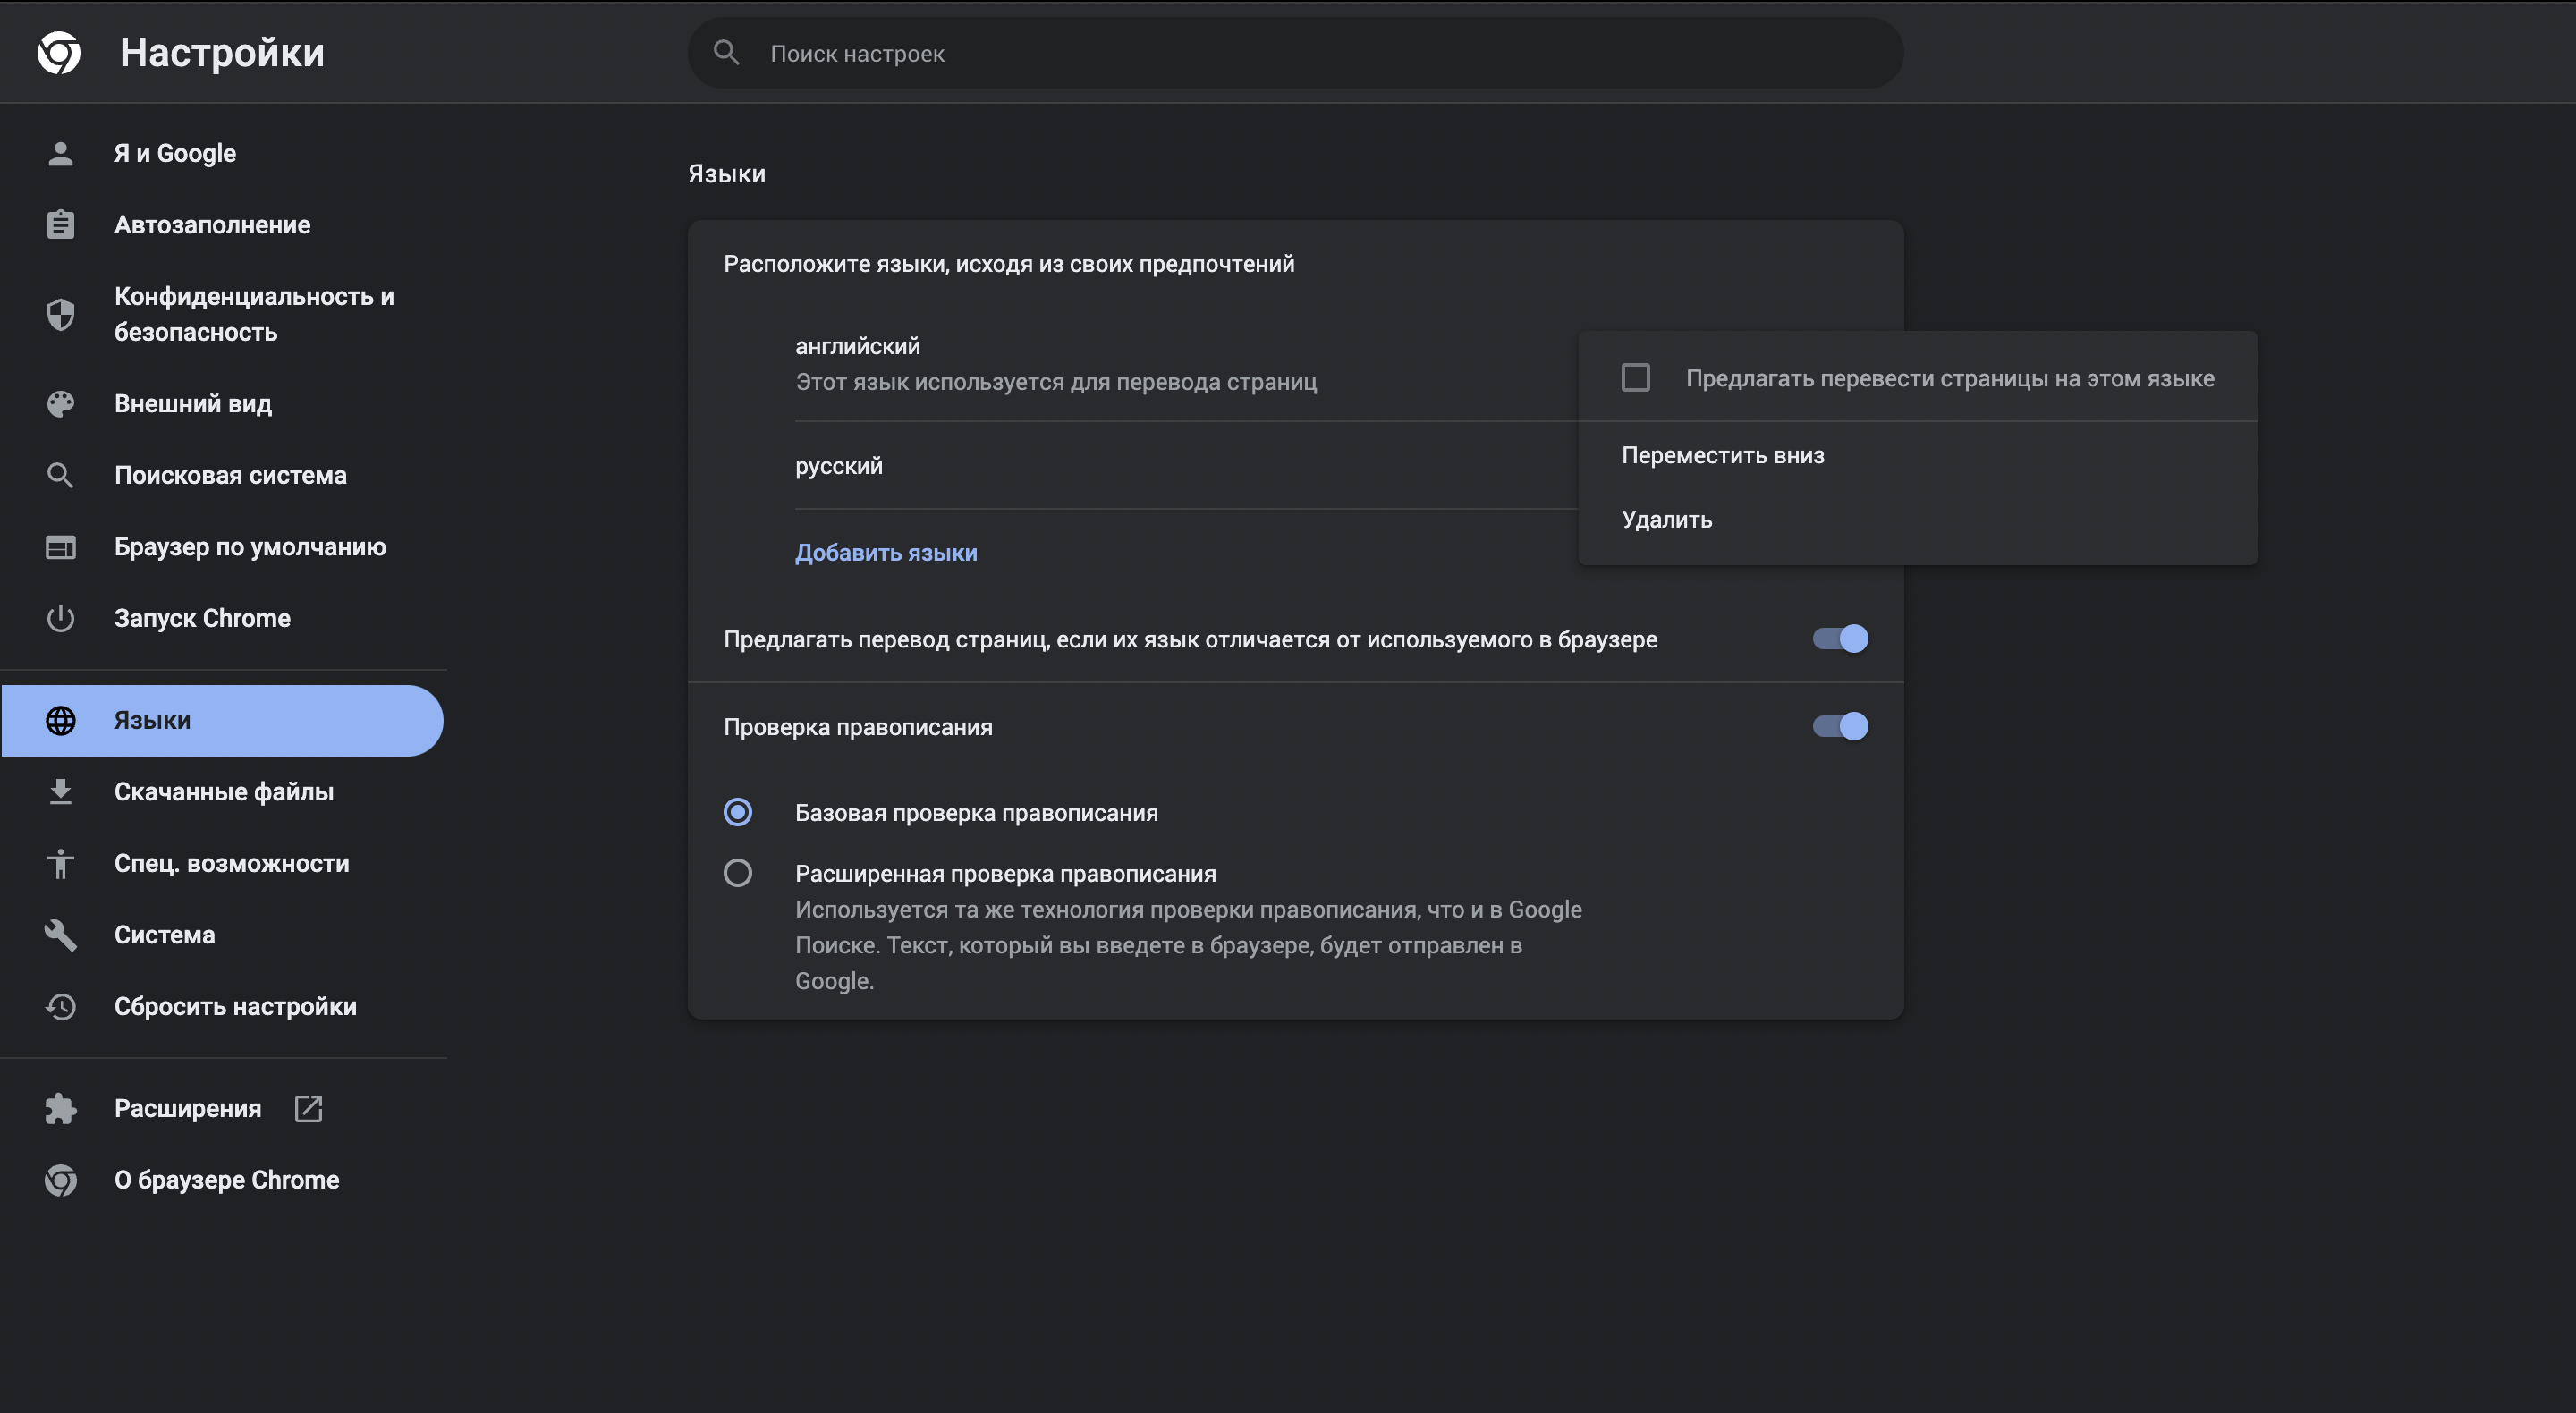This screenshot has width=2576, height=1413.
Task: Click the magnifier icon in search bar
Action: coord(727,53)
